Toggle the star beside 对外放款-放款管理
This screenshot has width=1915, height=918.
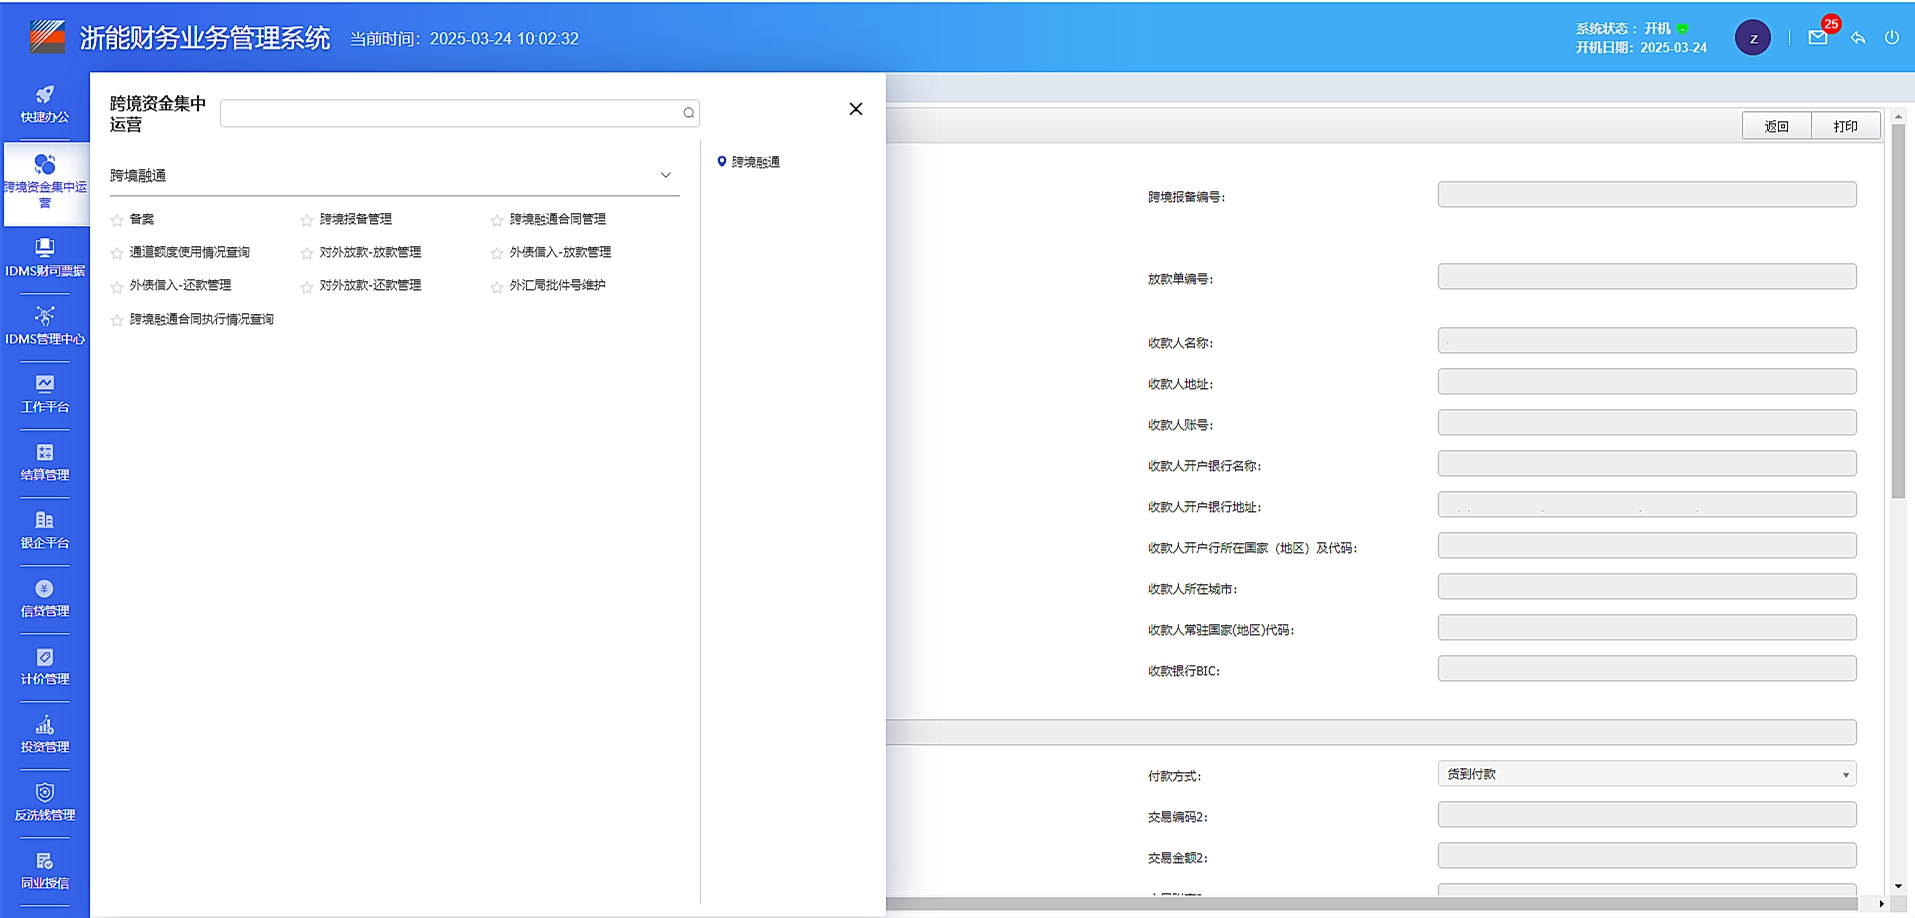pos(306,252)
